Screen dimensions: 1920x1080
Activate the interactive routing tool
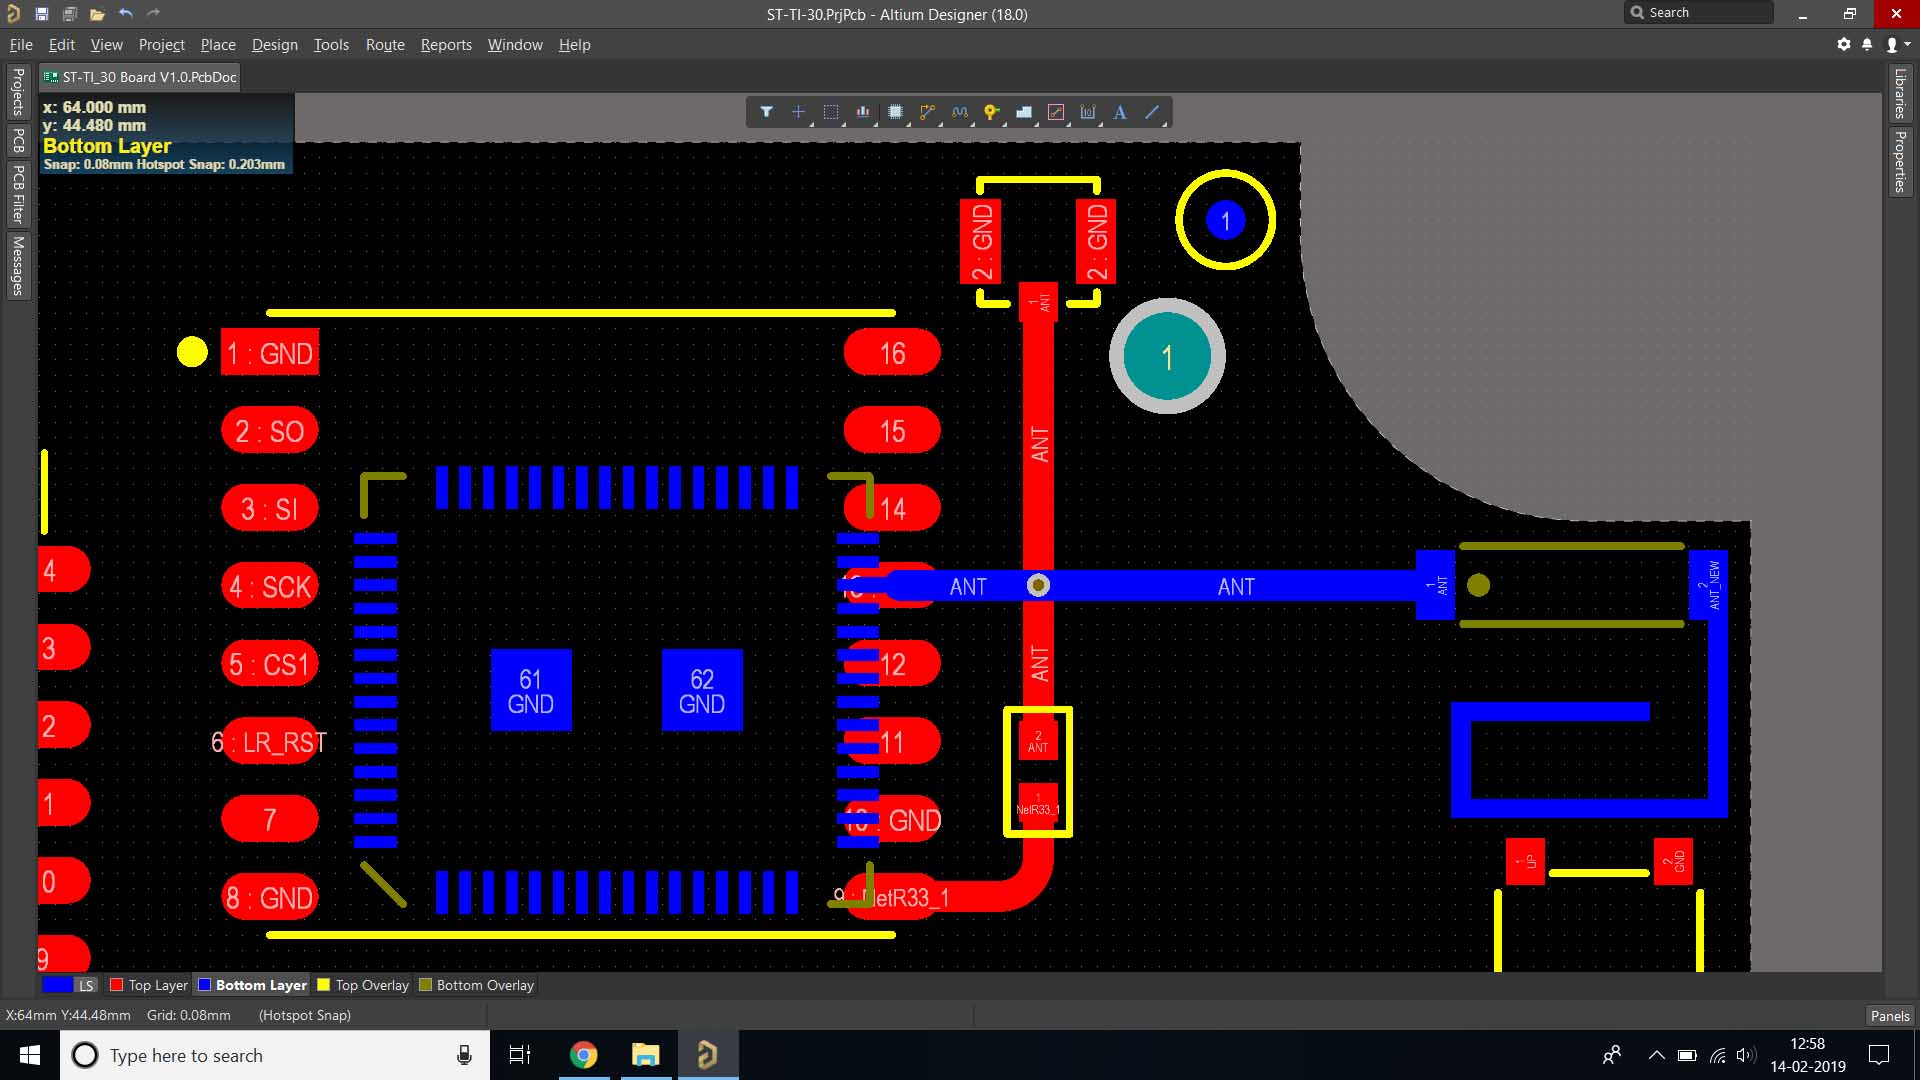click(927, 112)
